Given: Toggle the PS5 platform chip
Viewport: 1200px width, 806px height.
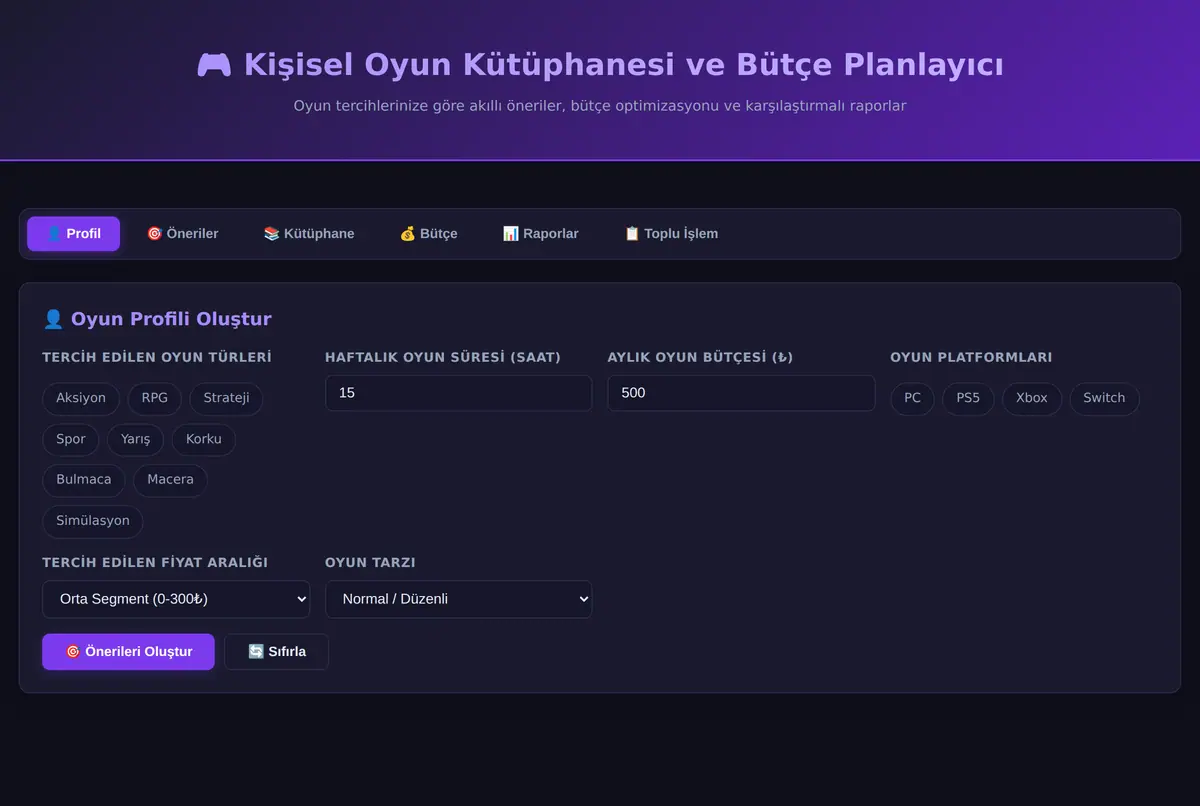Looking at the screenshot, I should [x=968, y=398].
